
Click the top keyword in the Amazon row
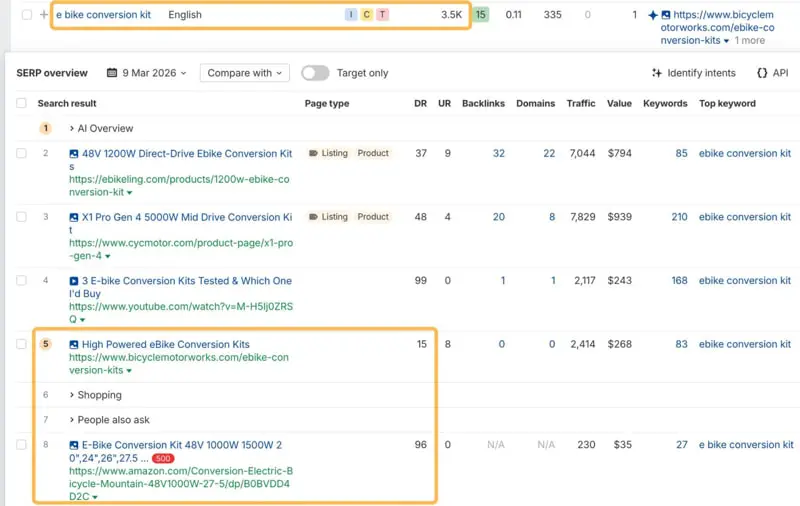[x=746, y=445]
